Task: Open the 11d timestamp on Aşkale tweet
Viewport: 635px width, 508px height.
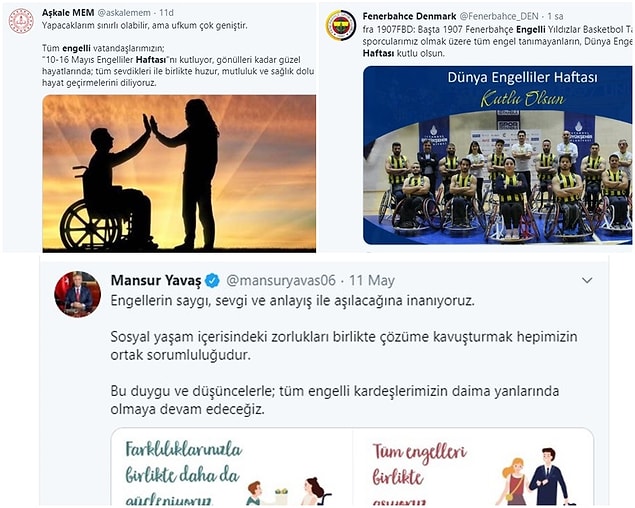Action: 166,13
